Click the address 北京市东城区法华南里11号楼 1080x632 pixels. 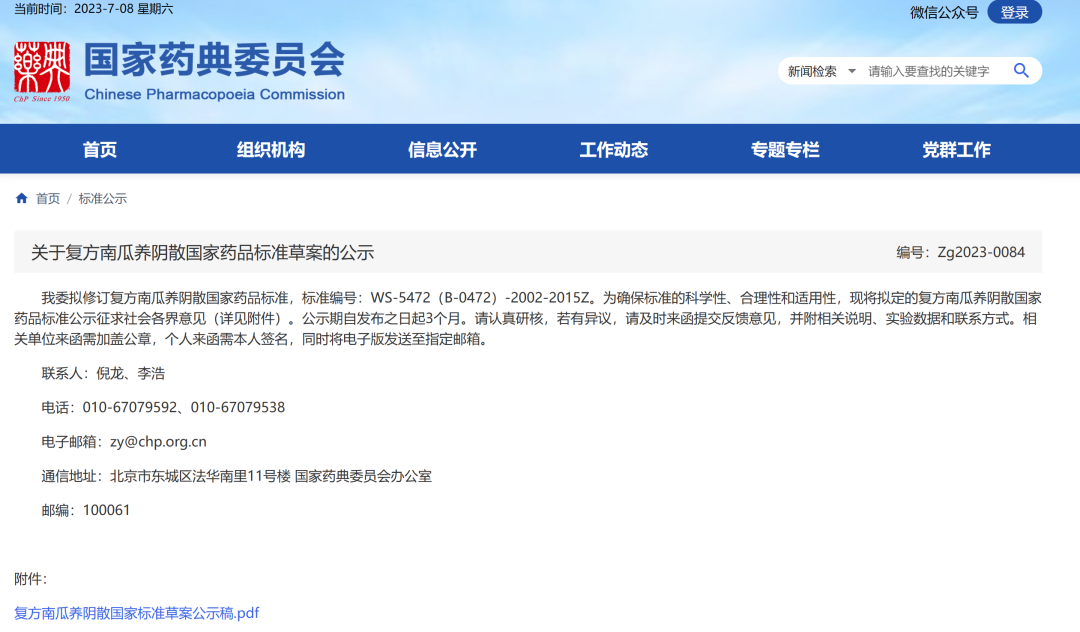click(x=200, y=476)
